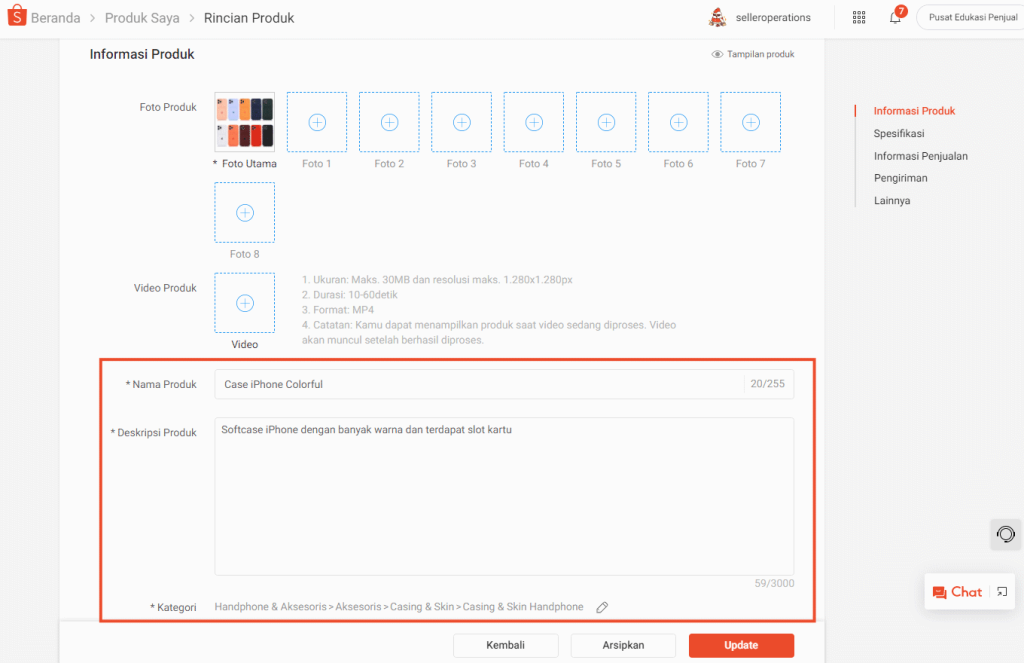Click the Kembali button
The height and width of the screenshot is (663, 1024).
[x=505, y=645]
